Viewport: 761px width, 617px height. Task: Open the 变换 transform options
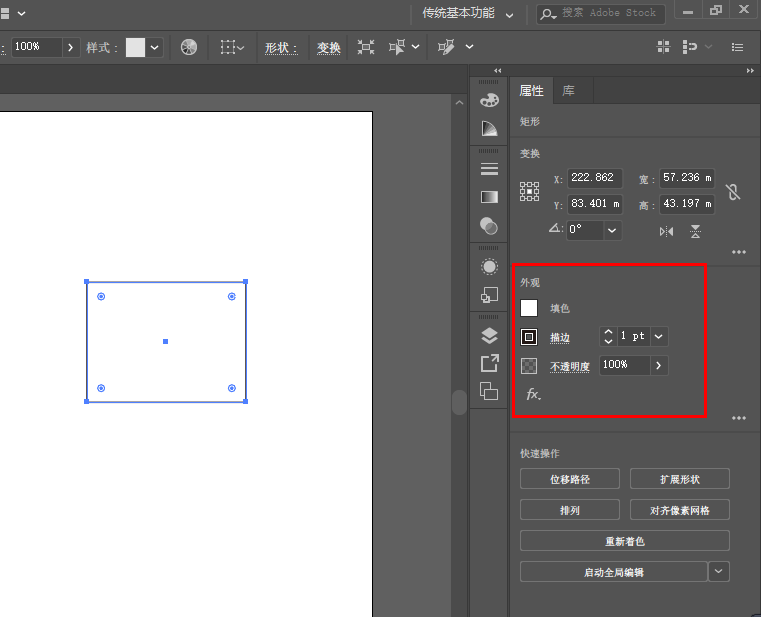pyautogui.click(x=329, y=48)
